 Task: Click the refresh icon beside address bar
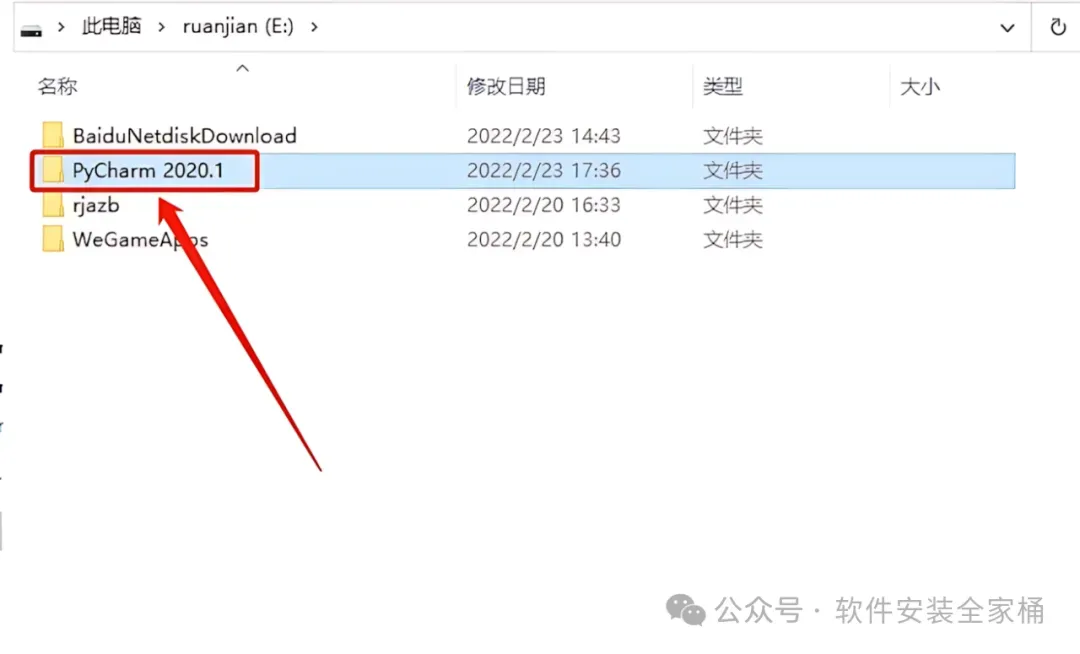click(1058, 27)
